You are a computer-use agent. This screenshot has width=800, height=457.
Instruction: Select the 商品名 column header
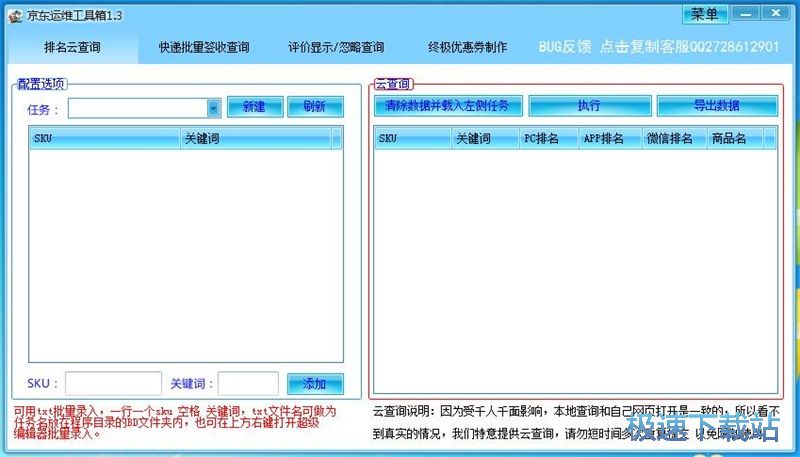pos(735,138)
